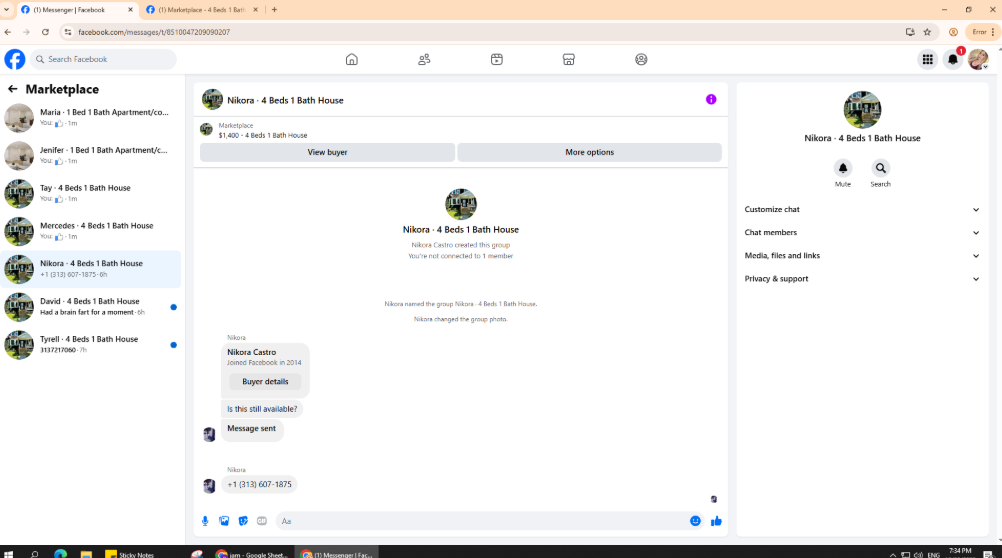Open Buyer details for Nikora Castro
The height and width of the screenshot is (558, 1002).
265,382
